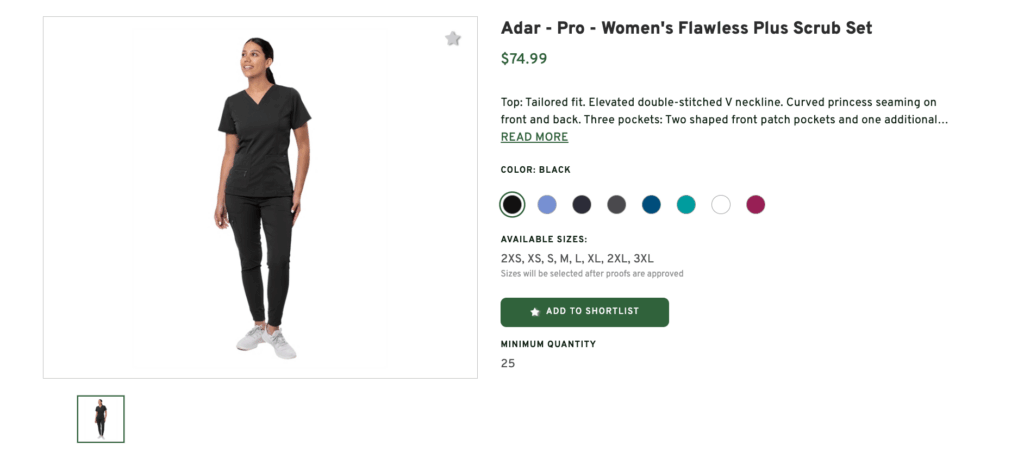Choose the light periwinkle blue swatch
The width and height of the screenshot is (1024, 452).
(547, 205)
